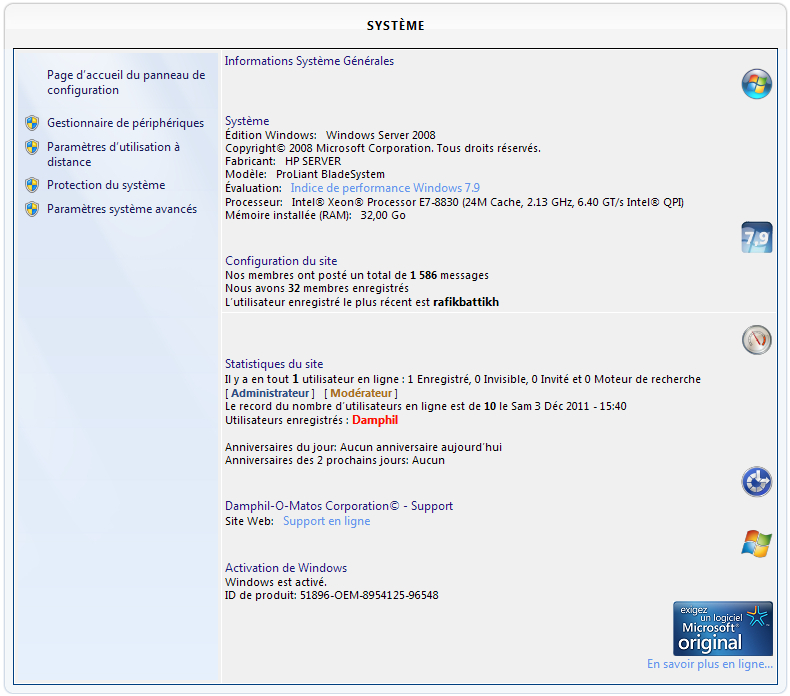Click the Windows Server 2008 edition text
Image resolution: width=790 pixels, height=696 pixels.
pyautogui.click(x=380, y=135)
